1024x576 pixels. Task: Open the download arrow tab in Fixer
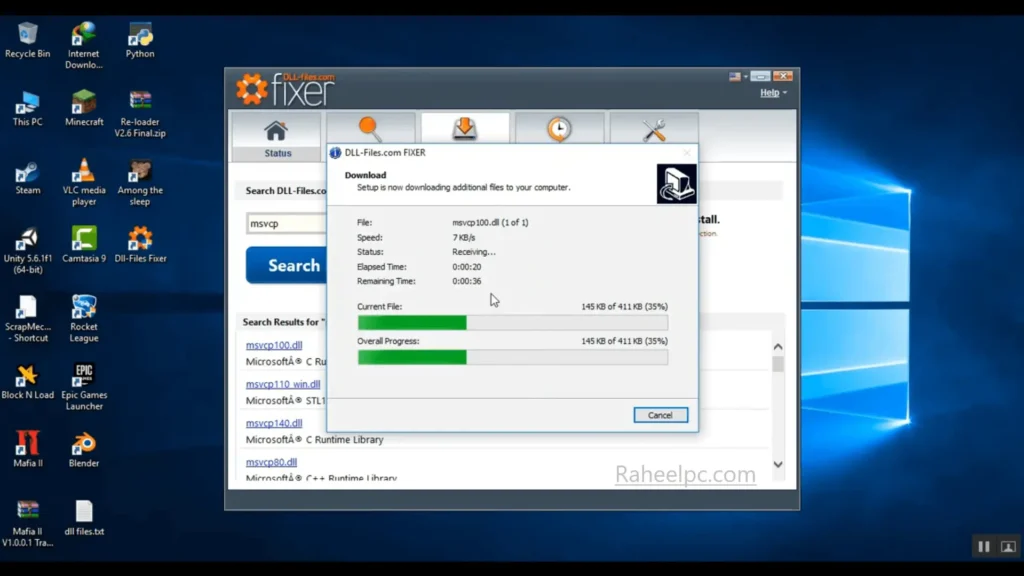click(x=465, y=129)
